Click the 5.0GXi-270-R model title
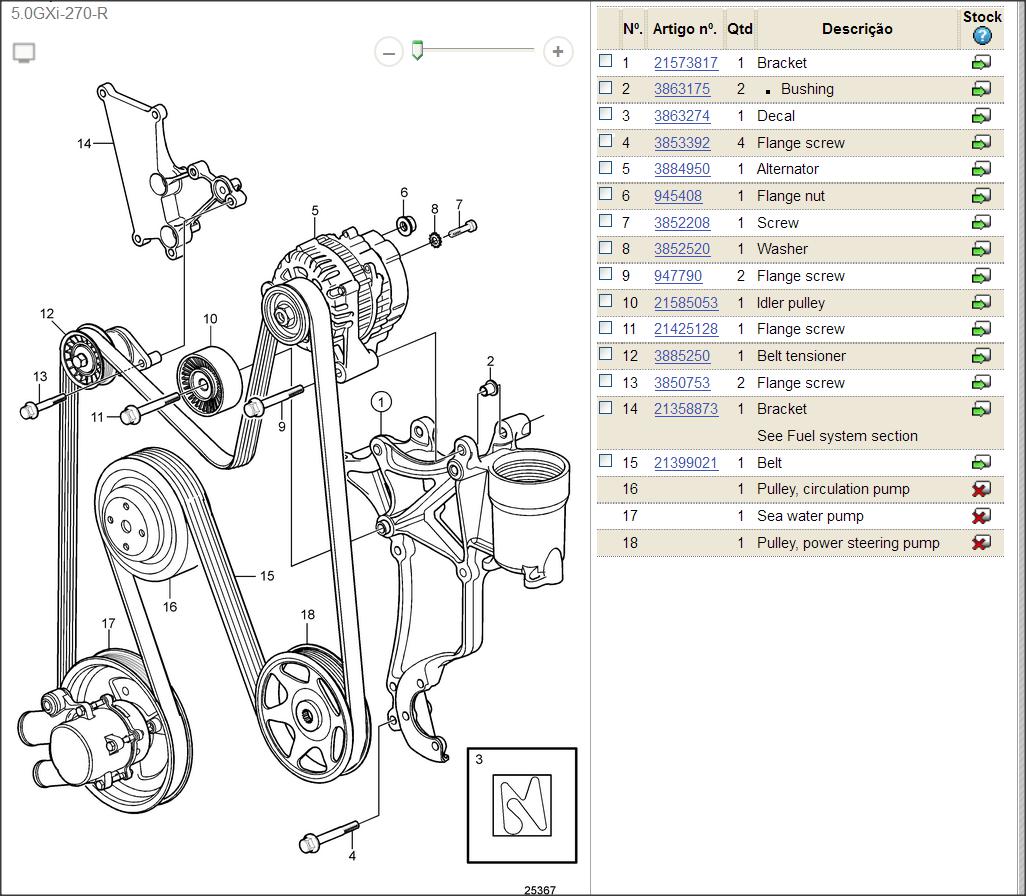Screen dimensions: 1026x896 [x=60, y=13]
